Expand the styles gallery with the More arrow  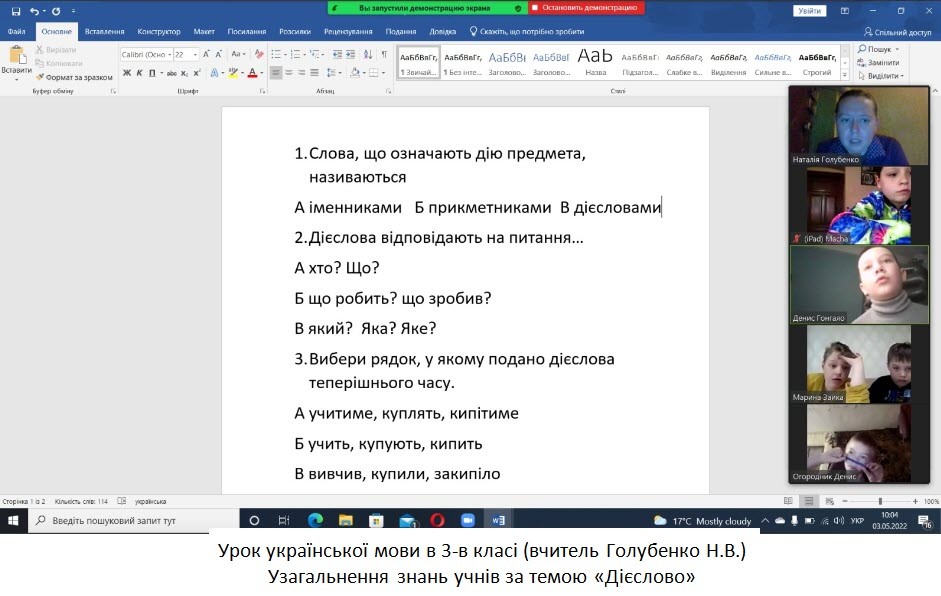(x=846, y=75)
